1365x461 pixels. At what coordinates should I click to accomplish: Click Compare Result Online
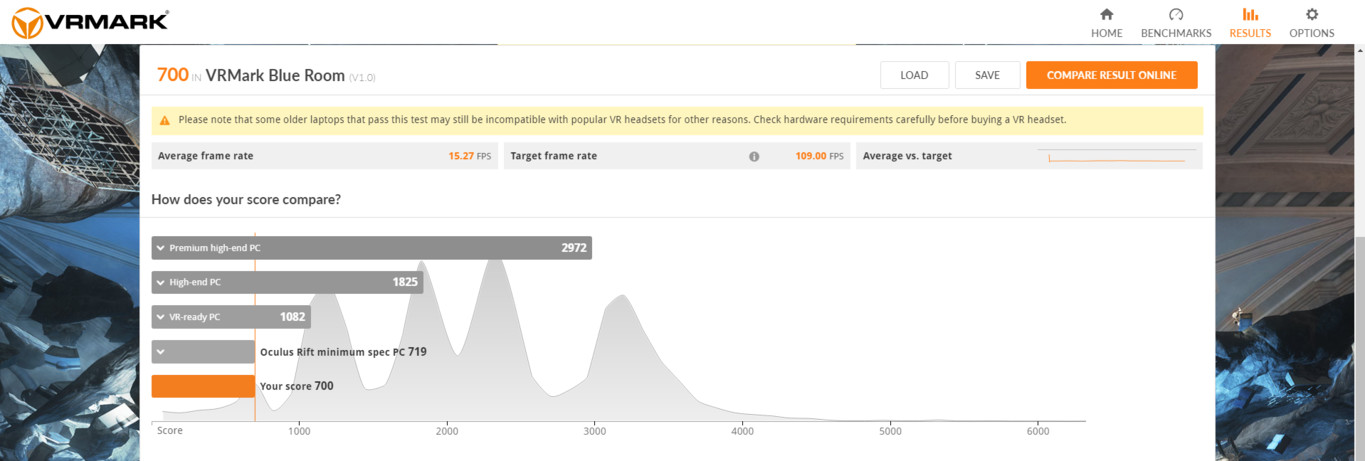pyautogui.click(x=1111, y=75)
